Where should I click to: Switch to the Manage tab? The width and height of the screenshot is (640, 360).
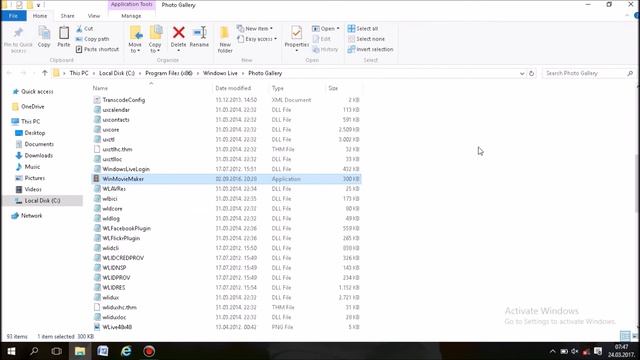pyautogui.click(x=131, y=16)
